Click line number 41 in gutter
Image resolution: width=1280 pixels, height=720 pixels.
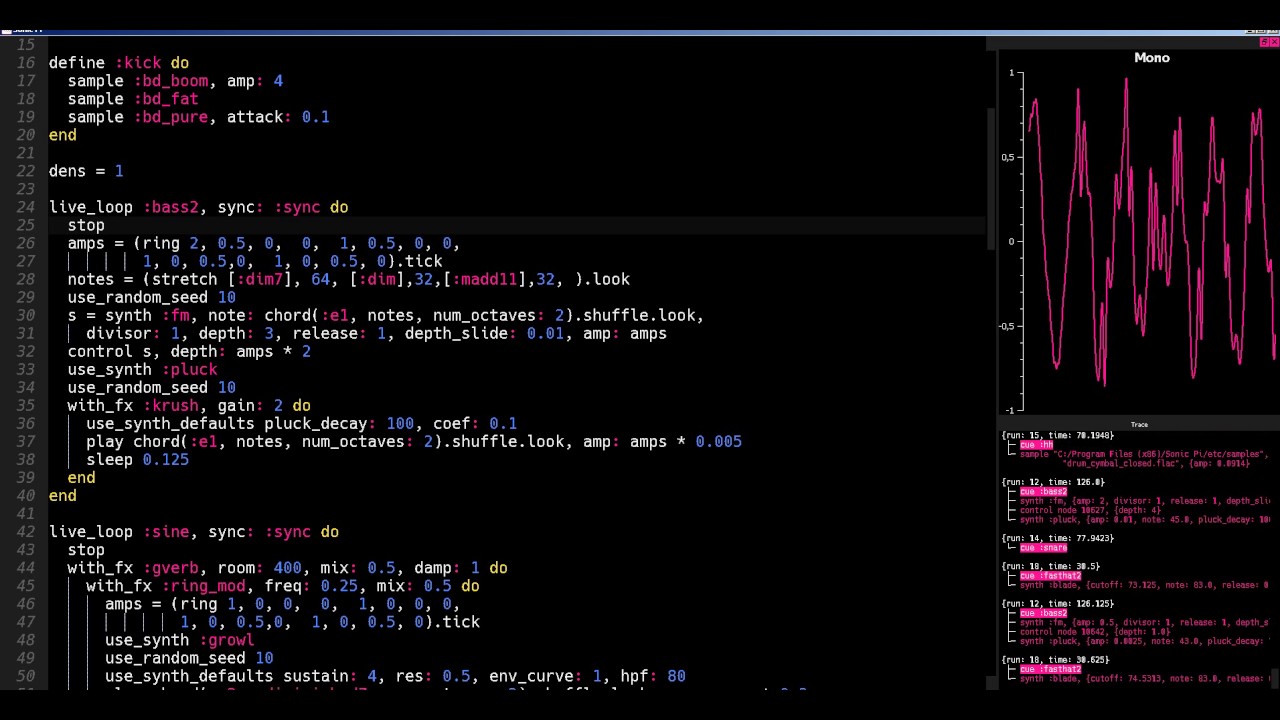tap(27, 514)
